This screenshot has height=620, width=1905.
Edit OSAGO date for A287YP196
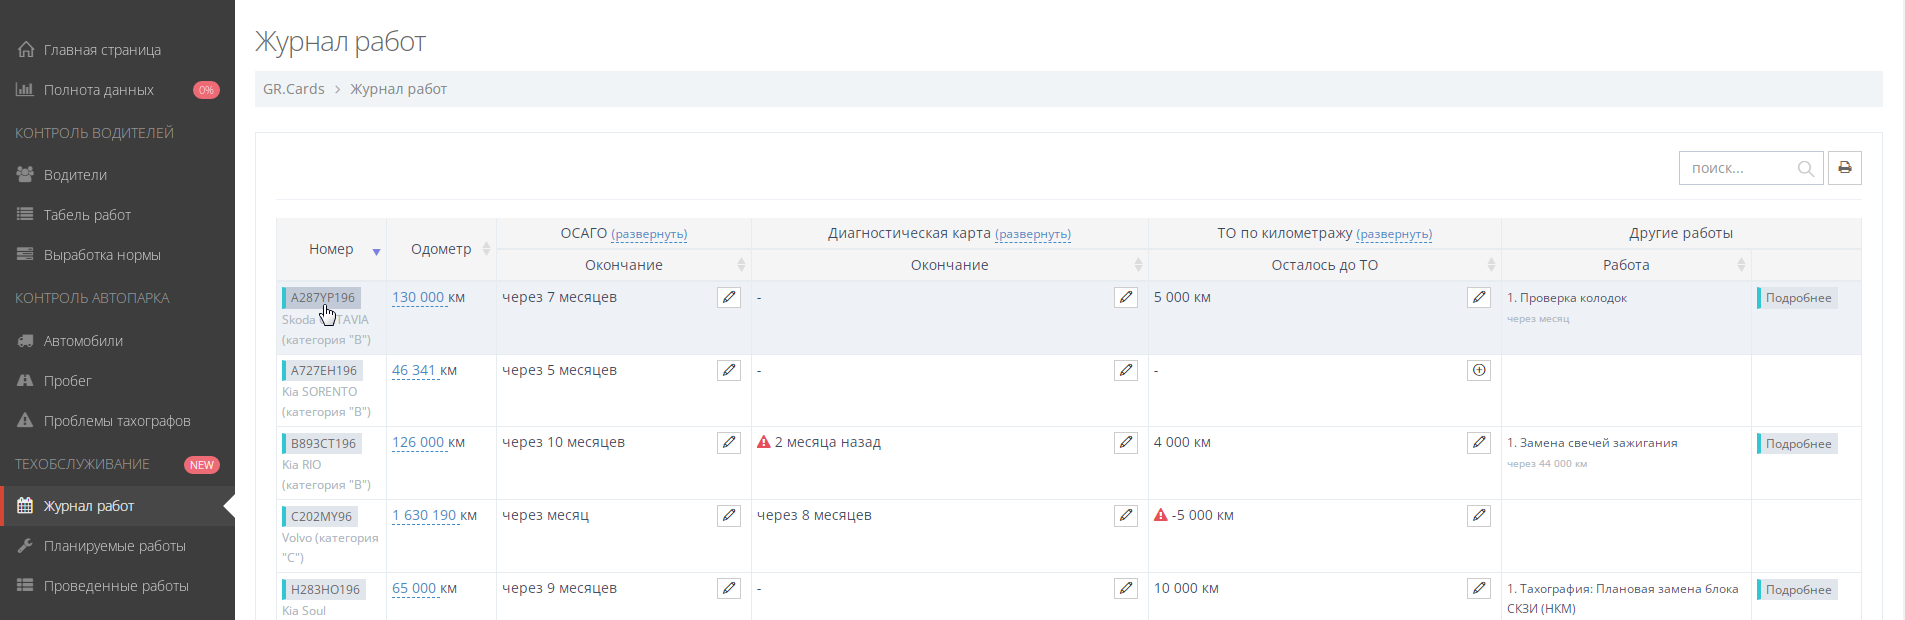pos(729,297)
